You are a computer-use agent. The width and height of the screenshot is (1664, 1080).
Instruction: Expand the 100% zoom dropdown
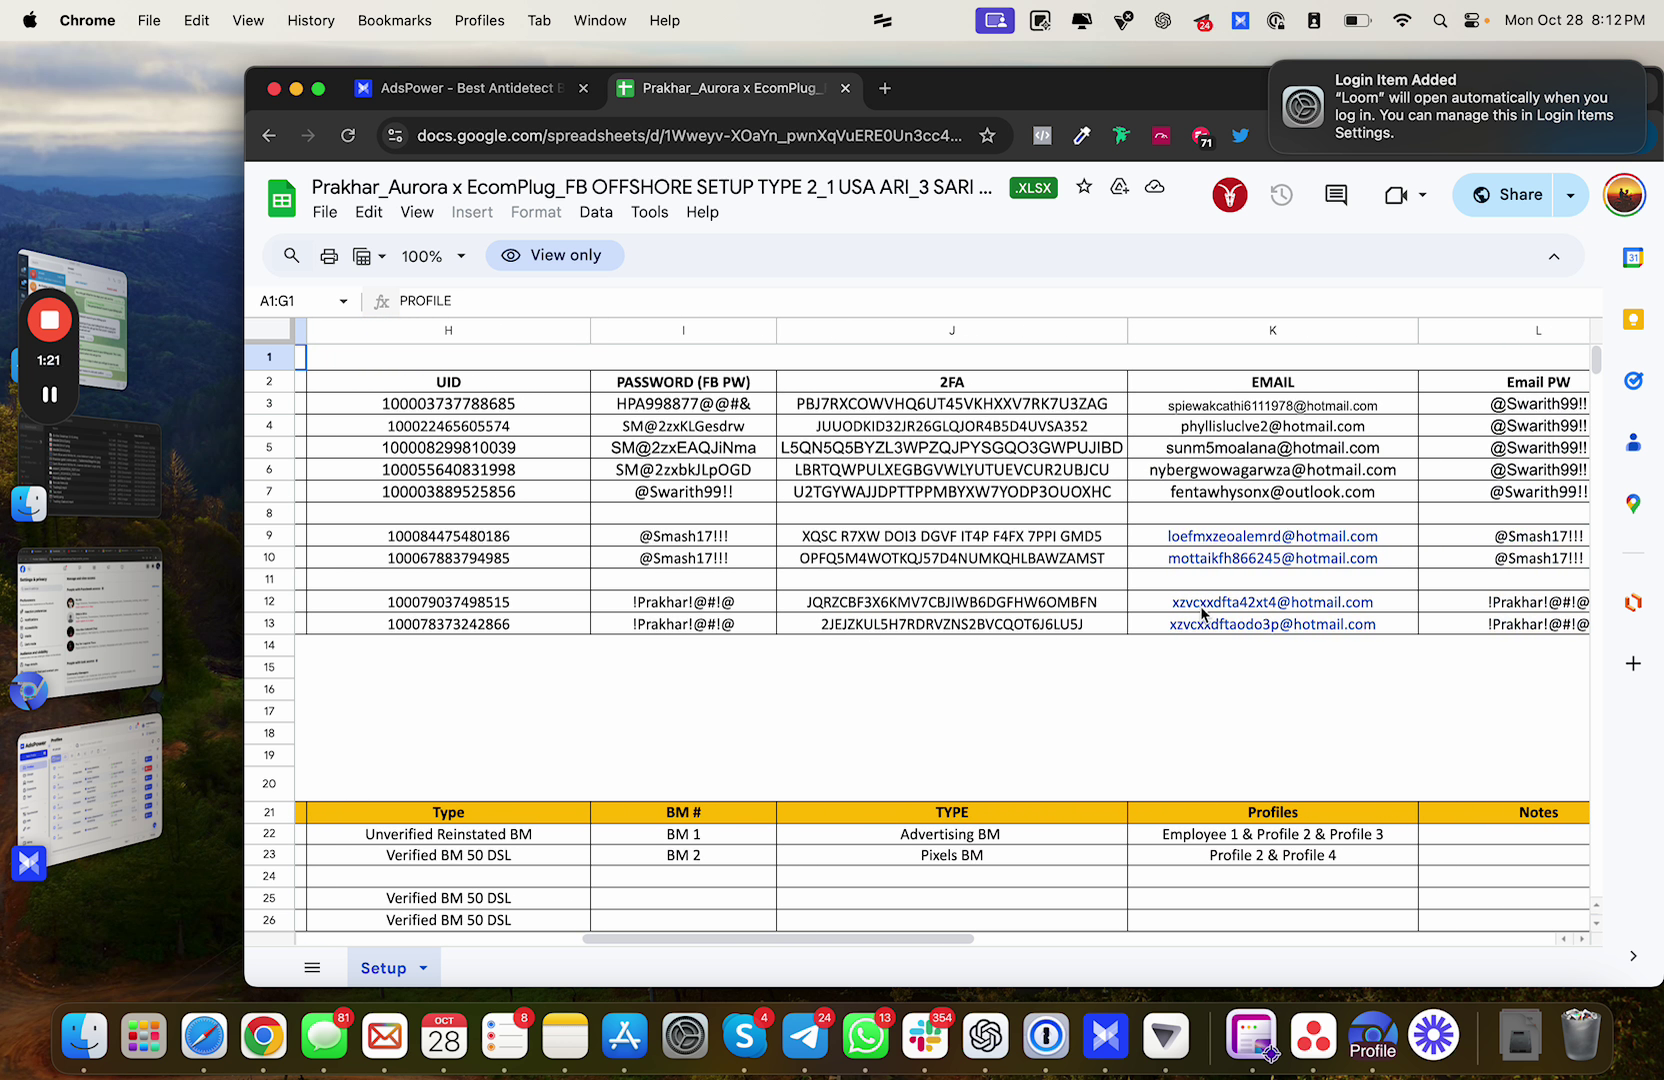point(433,256)
